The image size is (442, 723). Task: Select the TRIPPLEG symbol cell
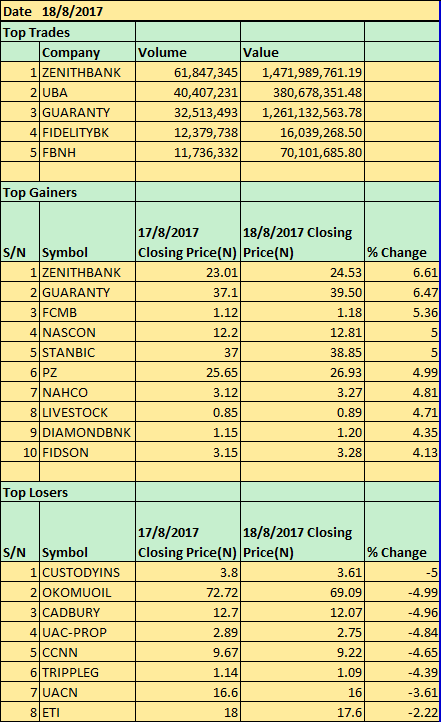88,673
